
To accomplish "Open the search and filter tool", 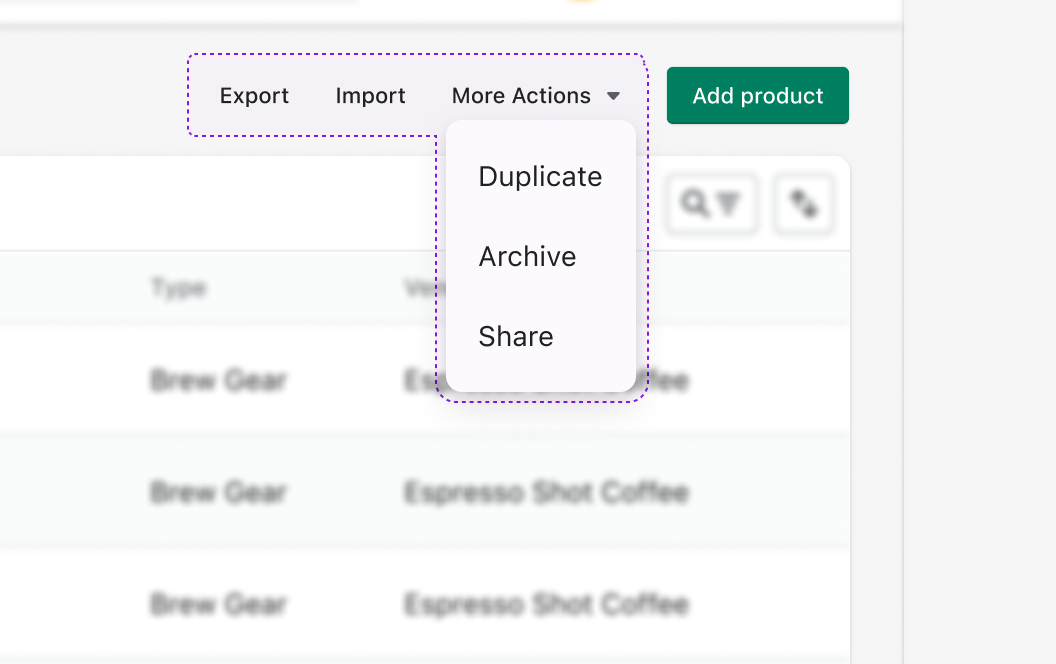I will (712, 203).
